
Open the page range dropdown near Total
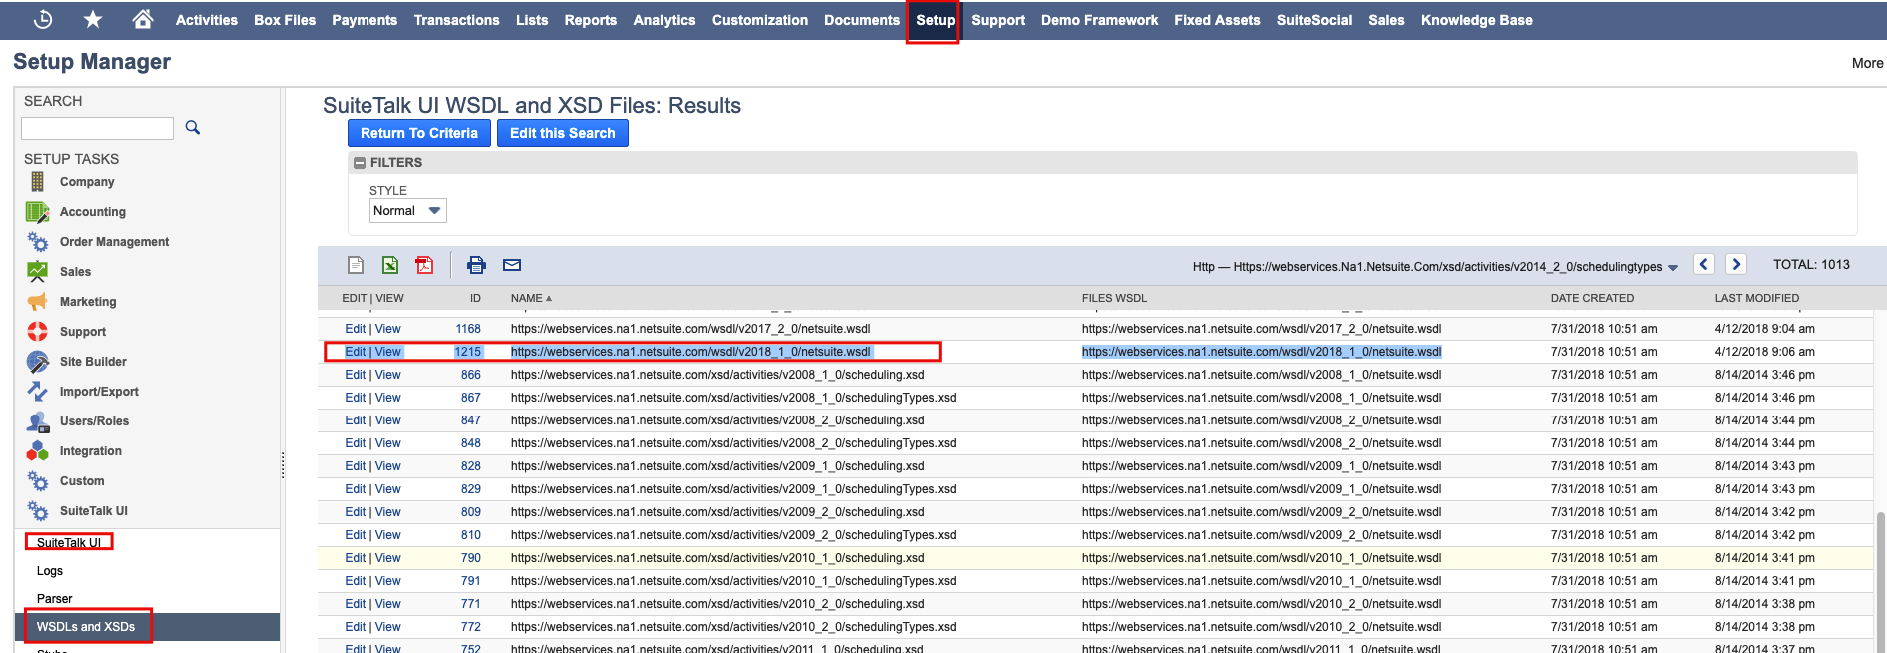1673,267
